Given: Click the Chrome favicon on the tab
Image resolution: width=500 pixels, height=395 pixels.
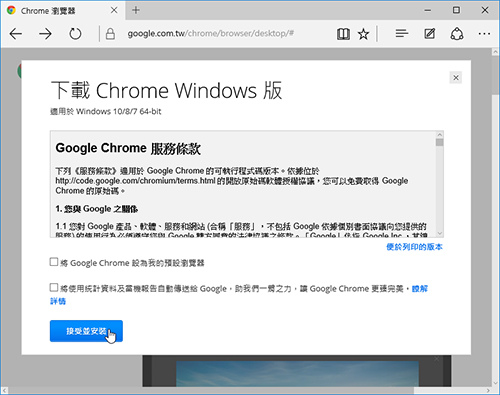Looking at the screenshot, I should 11,10.
